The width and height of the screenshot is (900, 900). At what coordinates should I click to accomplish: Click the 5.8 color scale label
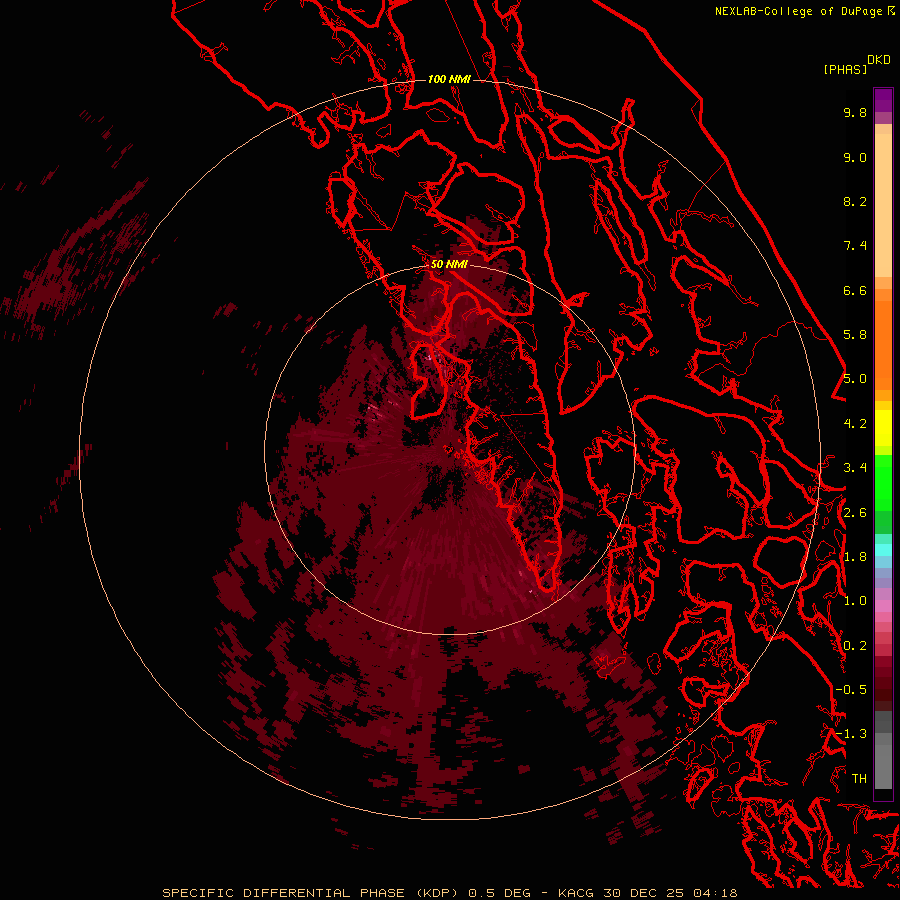855,335
